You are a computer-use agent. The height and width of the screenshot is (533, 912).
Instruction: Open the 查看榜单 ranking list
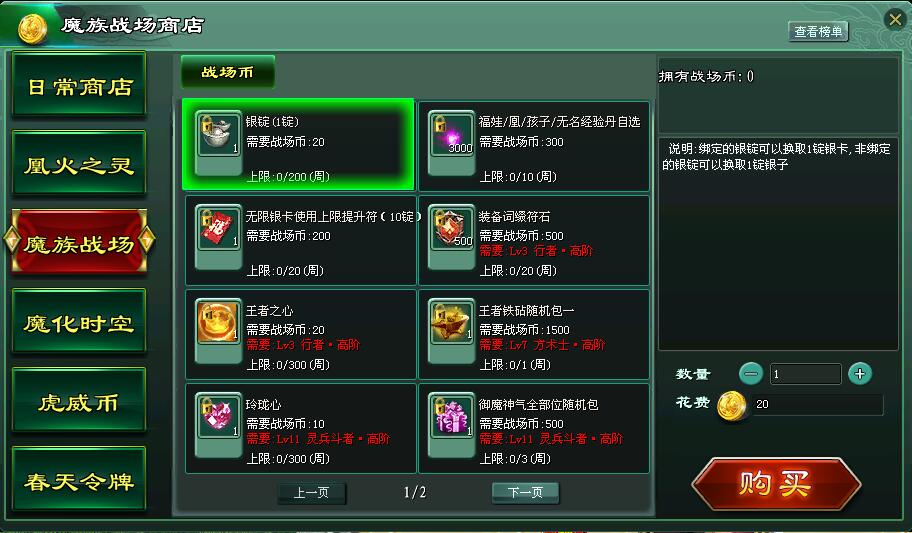[818, 31]
